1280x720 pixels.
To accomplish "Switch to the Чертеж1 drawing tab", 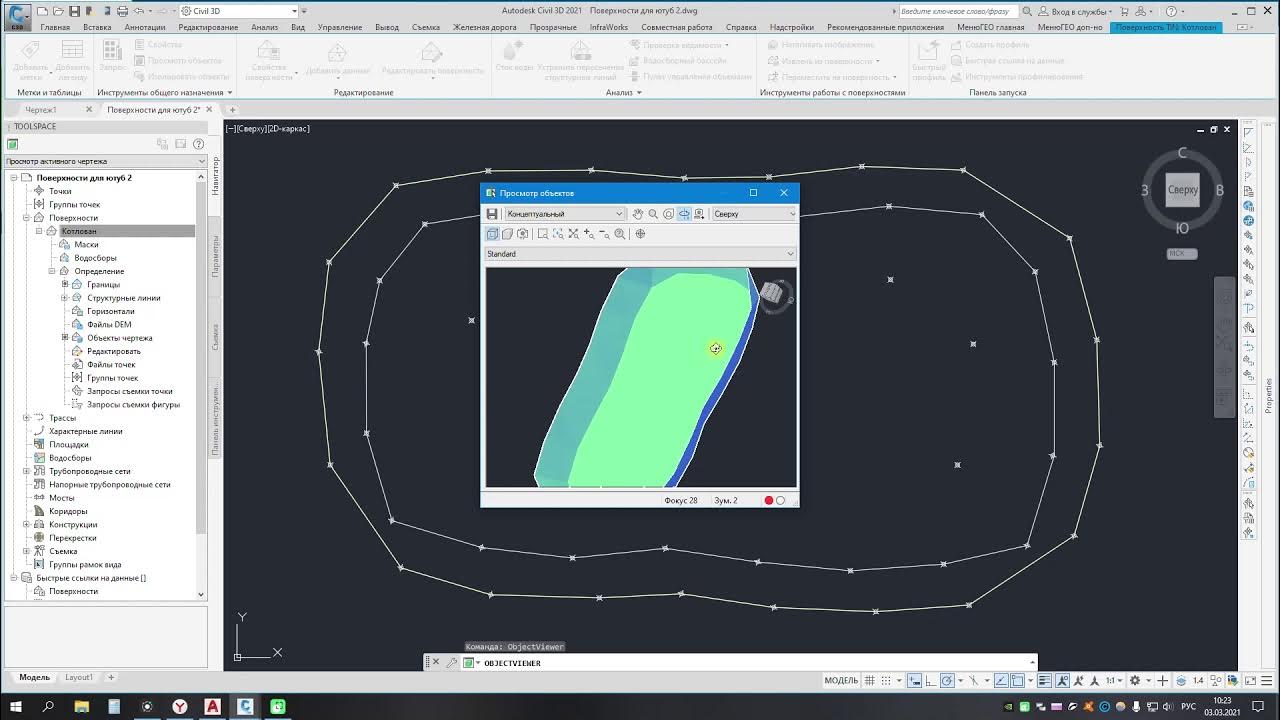I will click(x=41, y=109).
